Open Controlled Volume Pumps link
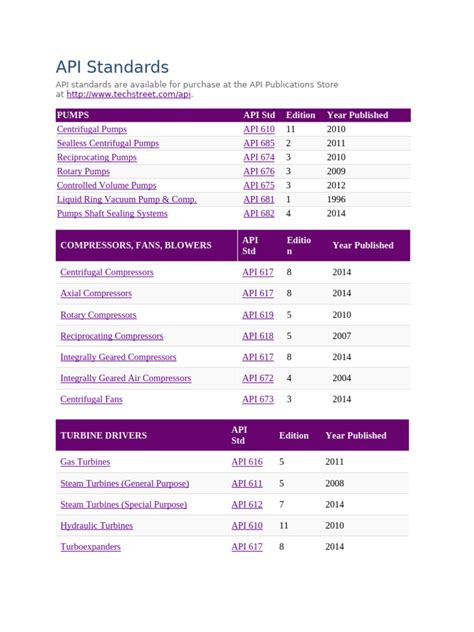 (x=106, y=185)
